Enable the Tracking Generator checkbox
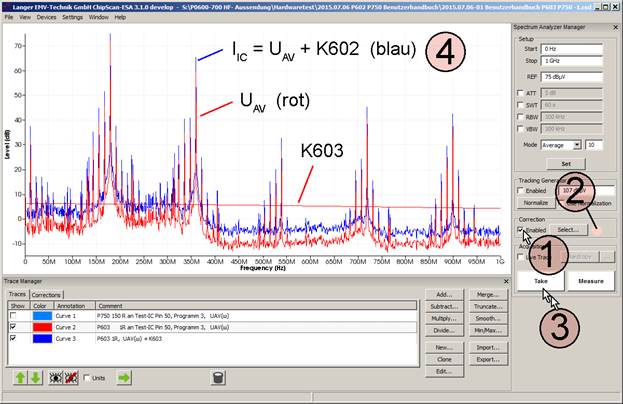The width and height of the screenshot is (623, 404). [519, 189]
